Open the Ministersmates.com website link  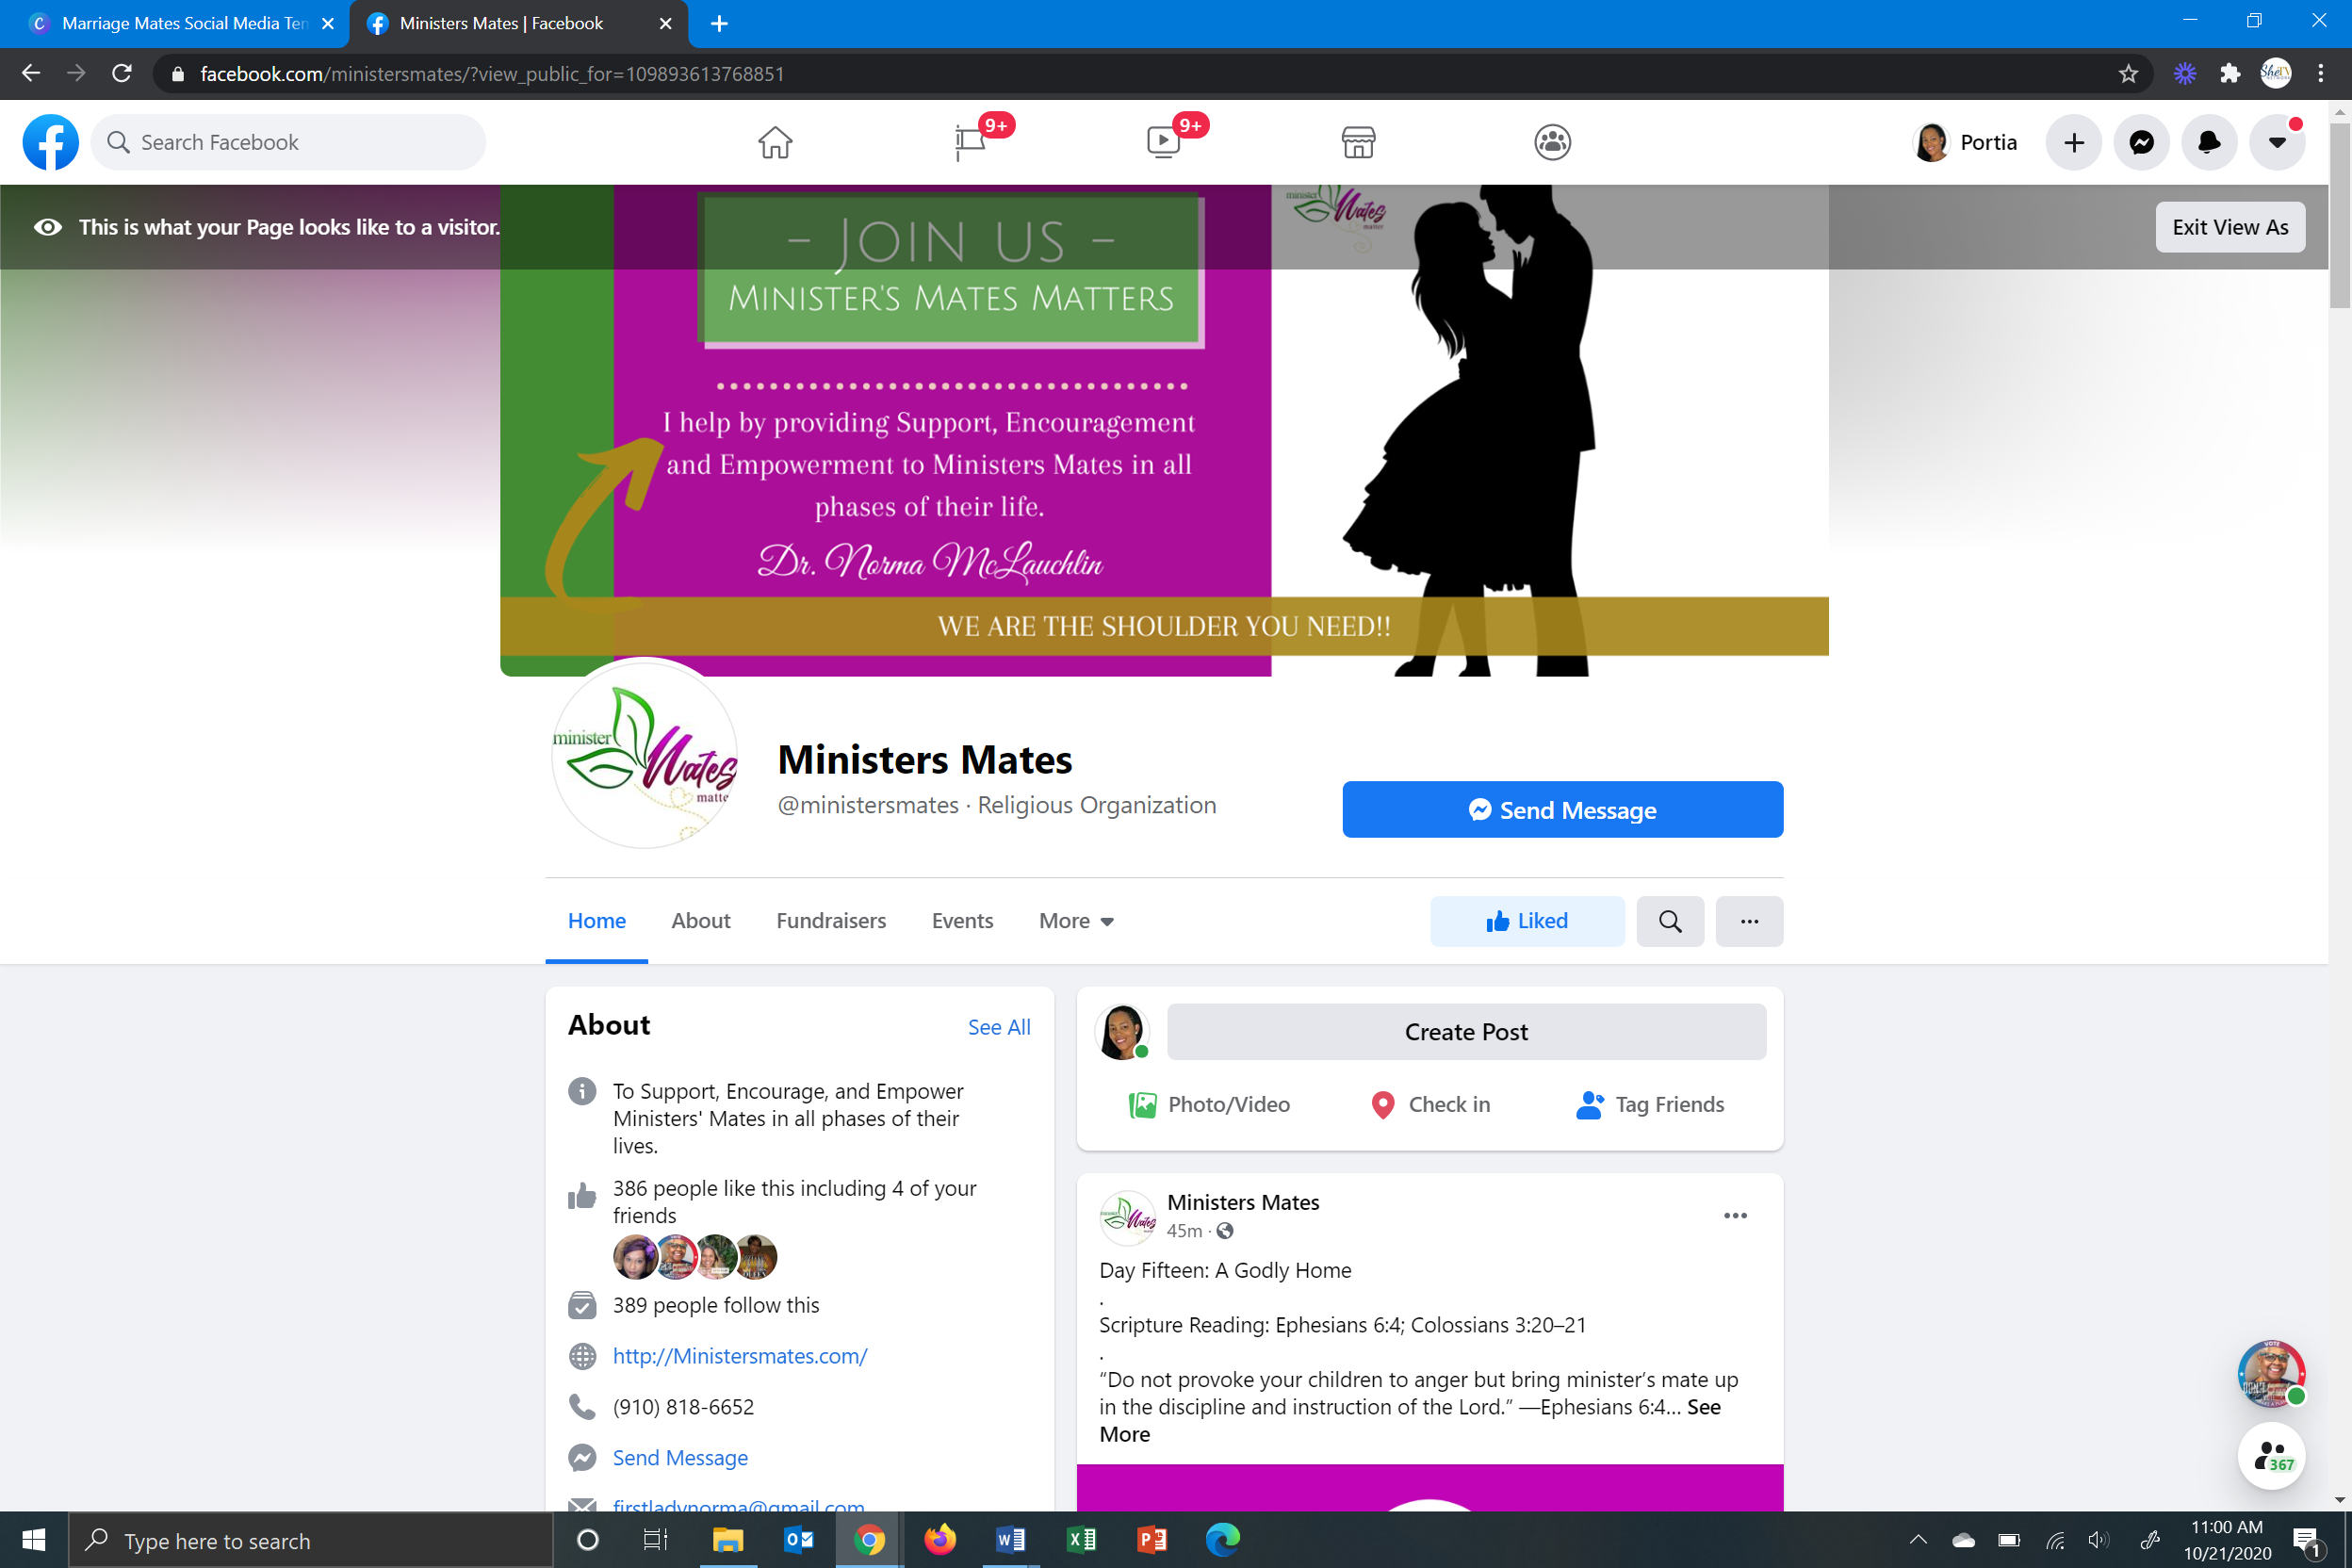click(x=740, y=1356)
